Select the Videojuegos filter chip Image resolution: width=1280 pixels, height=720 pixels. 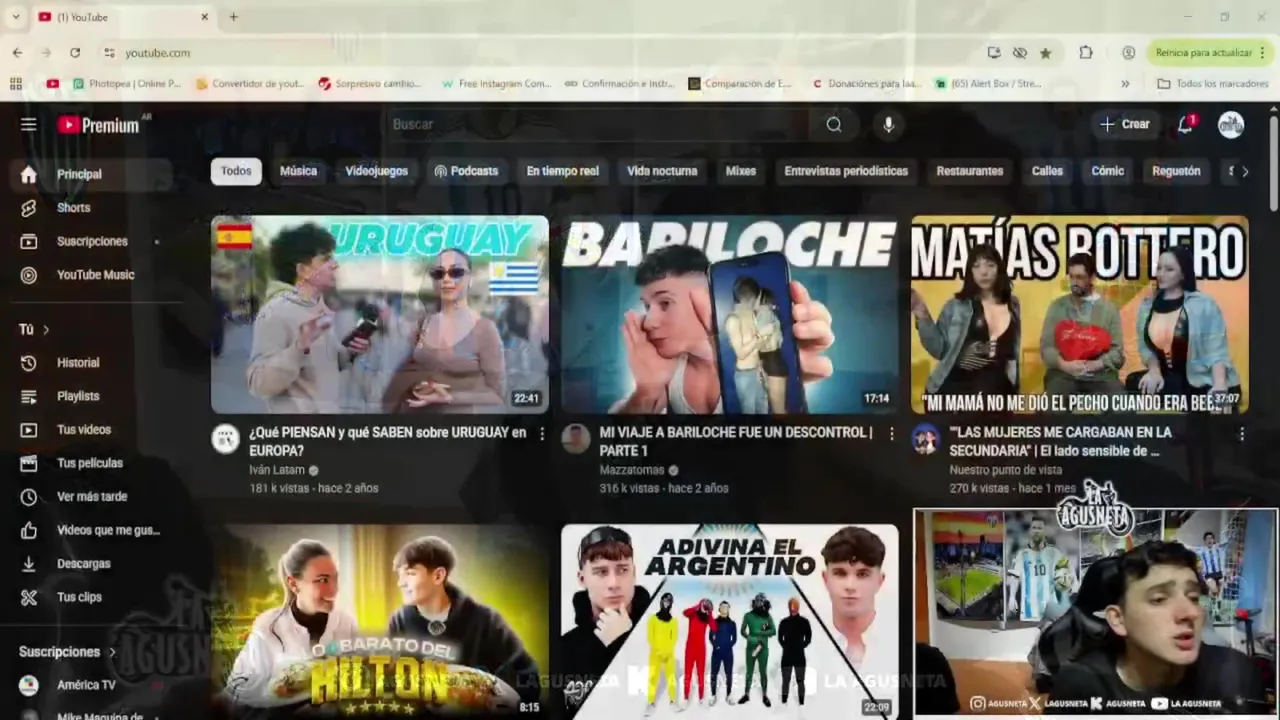click(x=377, y=171)
